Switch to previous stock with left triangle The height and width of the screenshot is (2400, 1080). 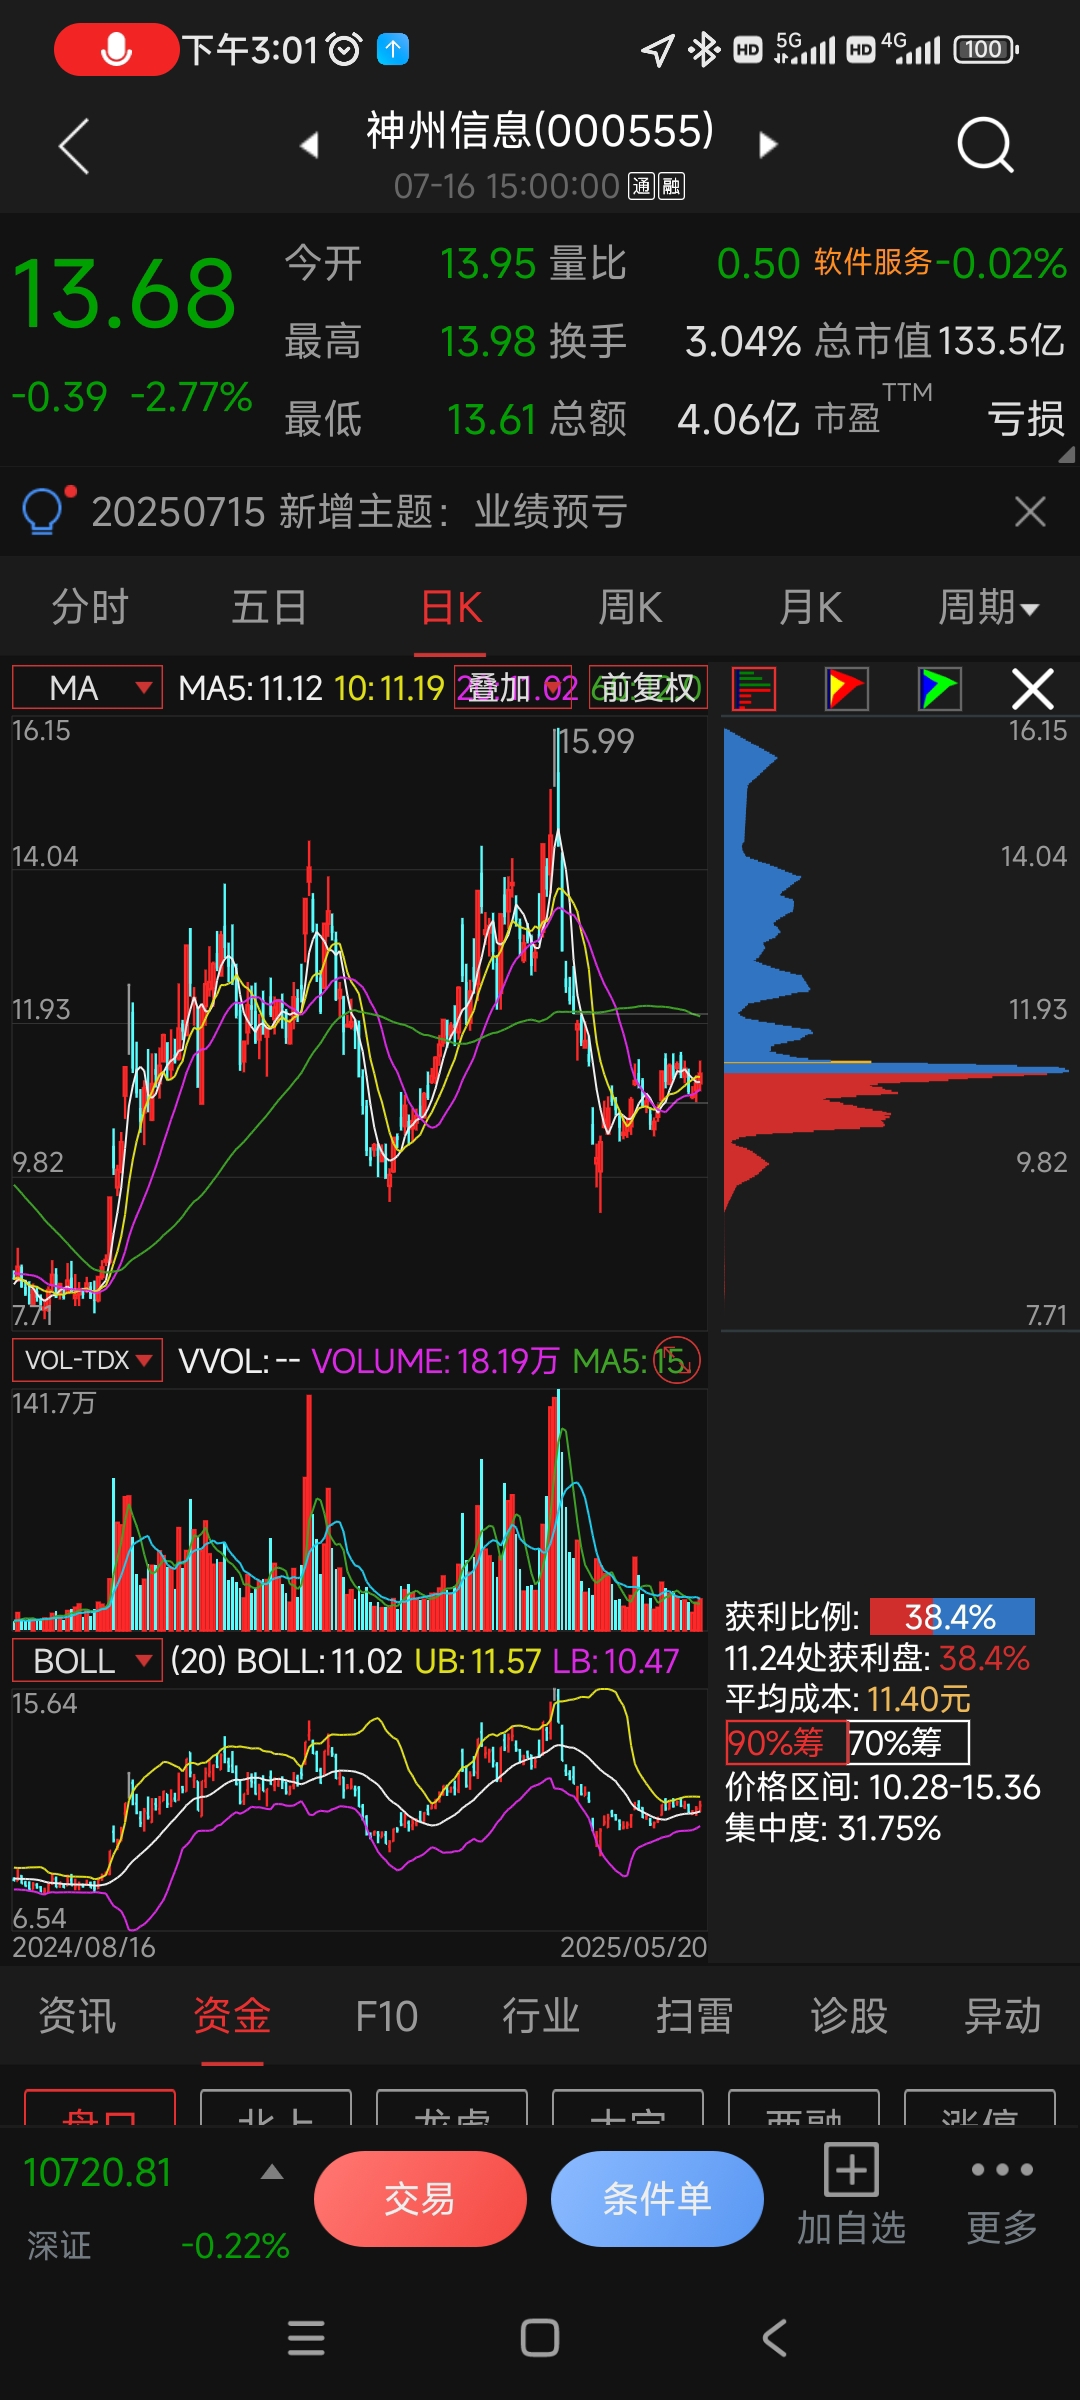pyautogui.click(x=310, y=145)
